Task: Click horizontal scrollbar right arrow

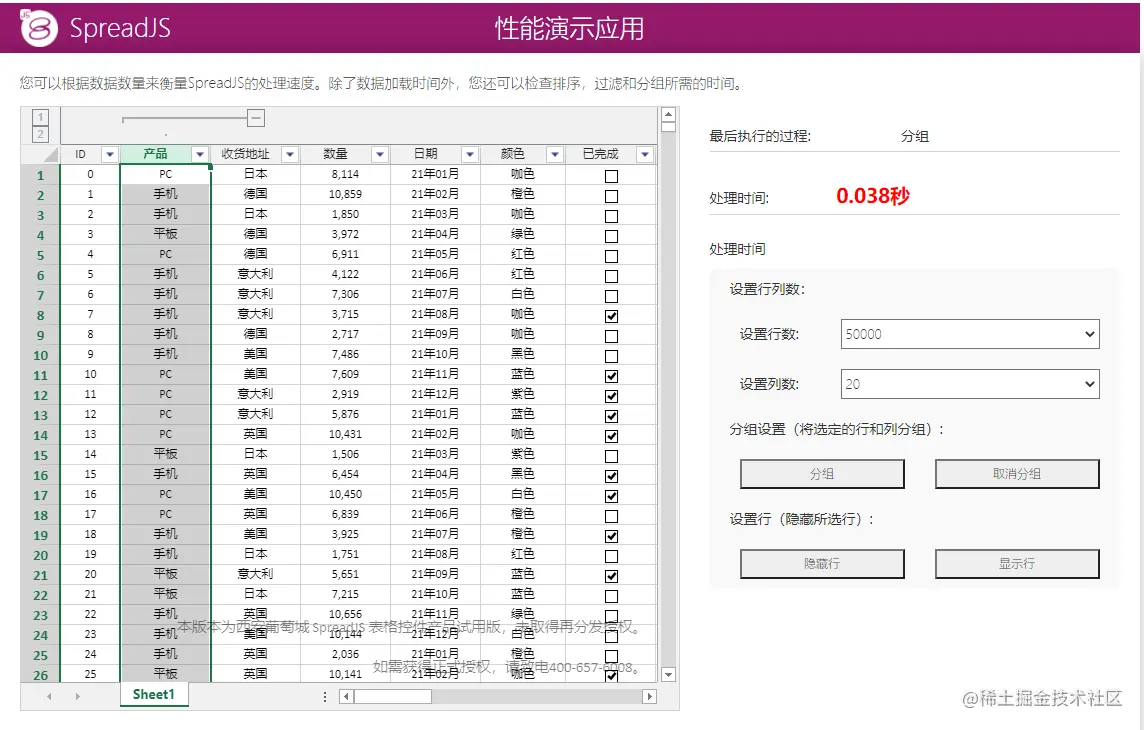Action: click(x=649, y=696)
